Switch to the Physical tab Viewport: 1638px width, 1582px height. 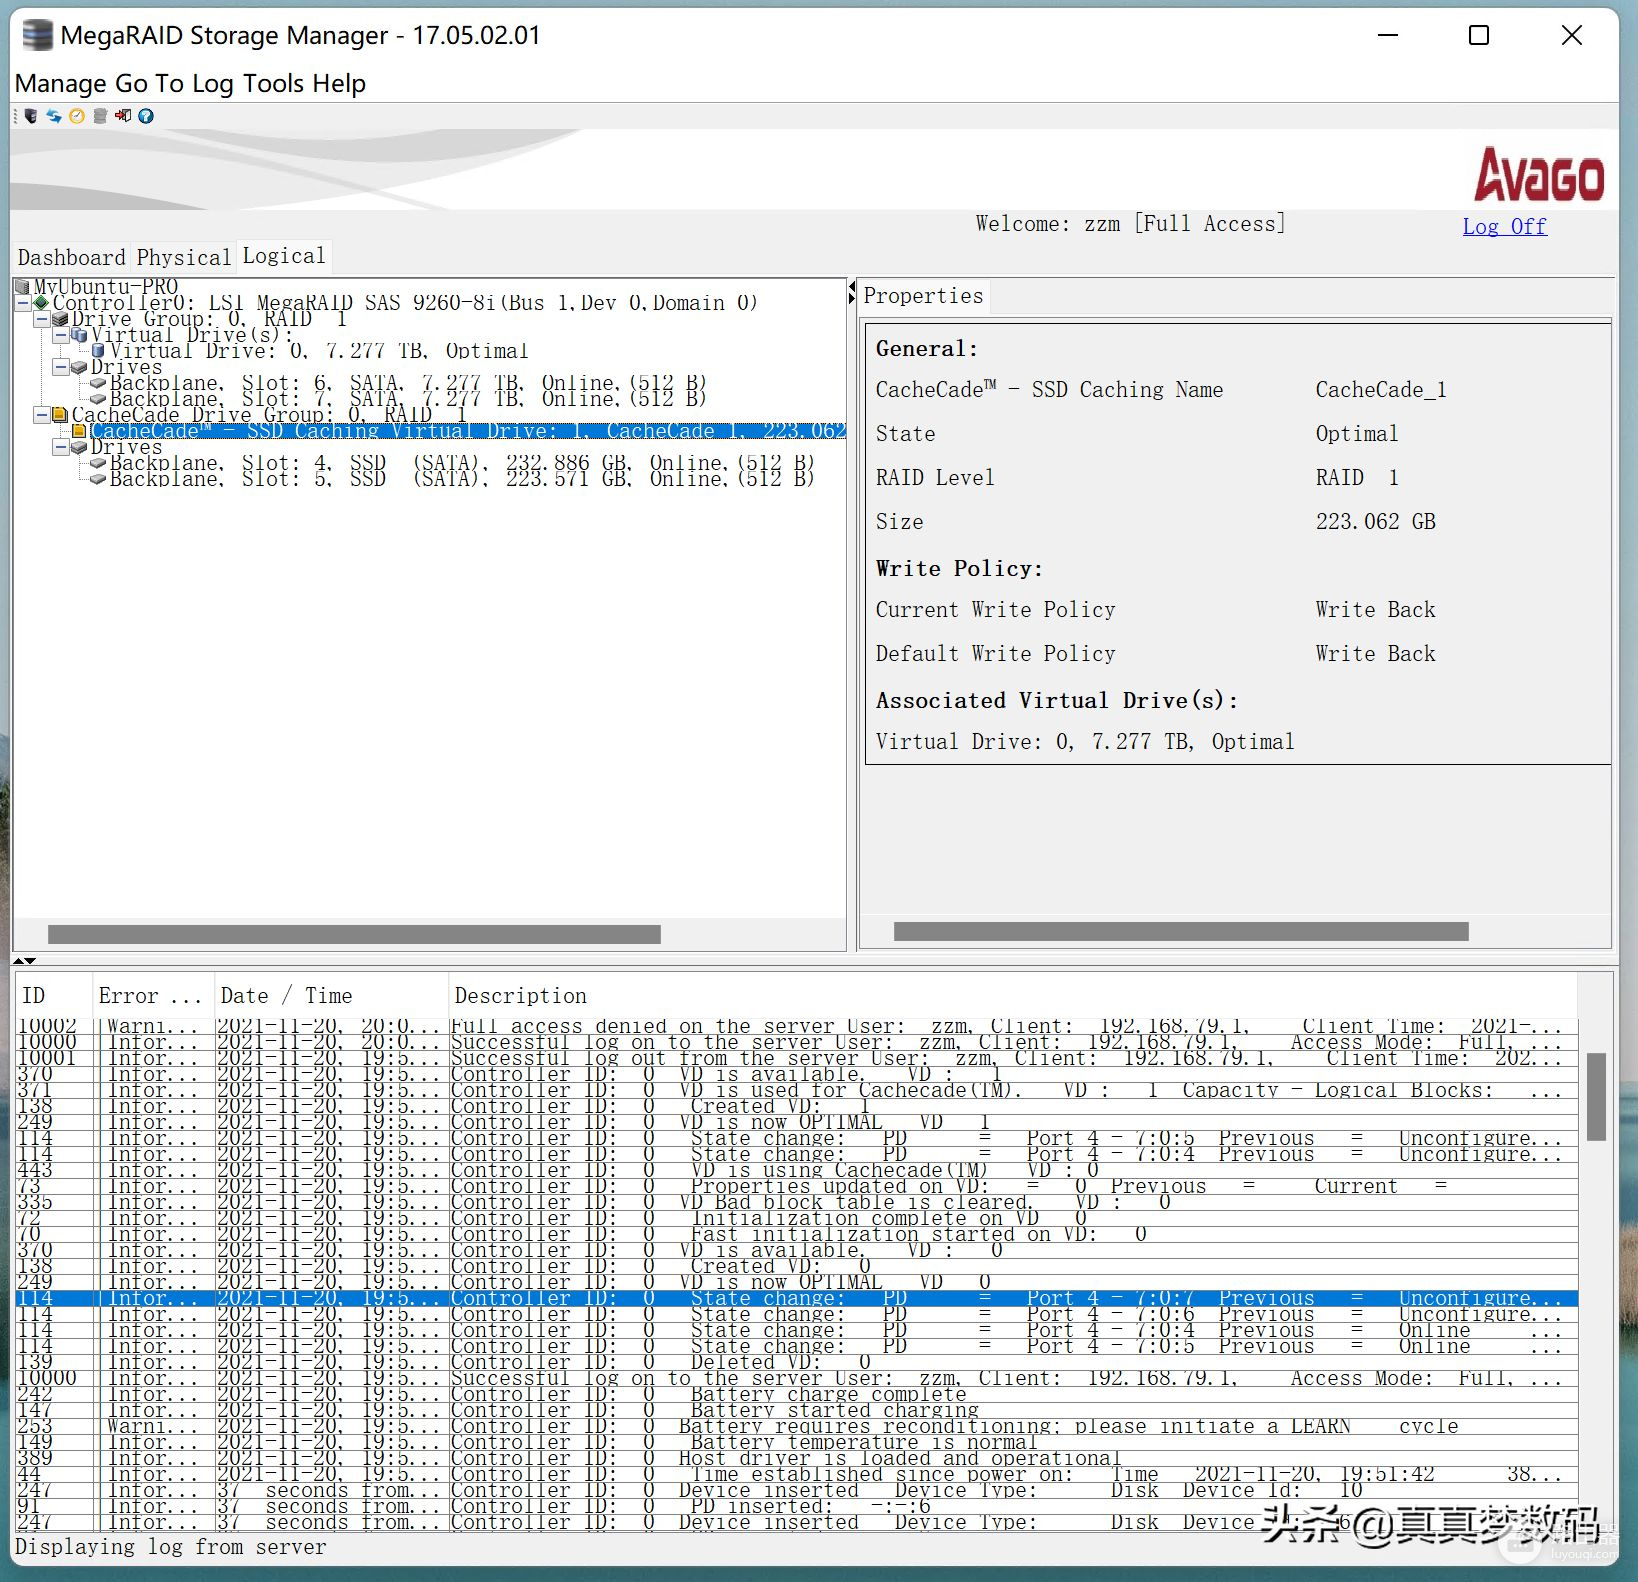tap(183, 257)
